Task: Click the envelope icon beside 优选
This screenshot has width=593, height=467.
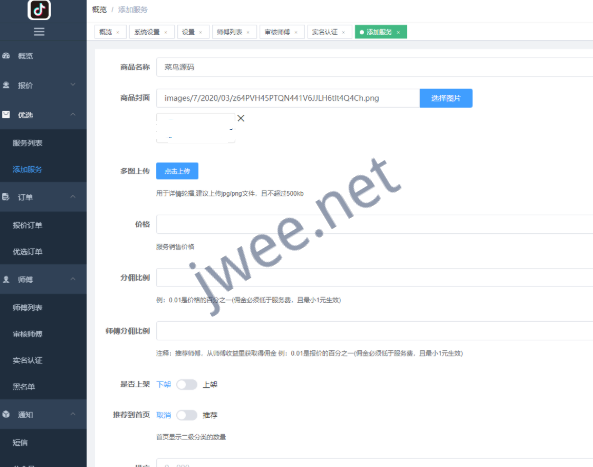Action: pyautogui.click(x=6, y=115)
